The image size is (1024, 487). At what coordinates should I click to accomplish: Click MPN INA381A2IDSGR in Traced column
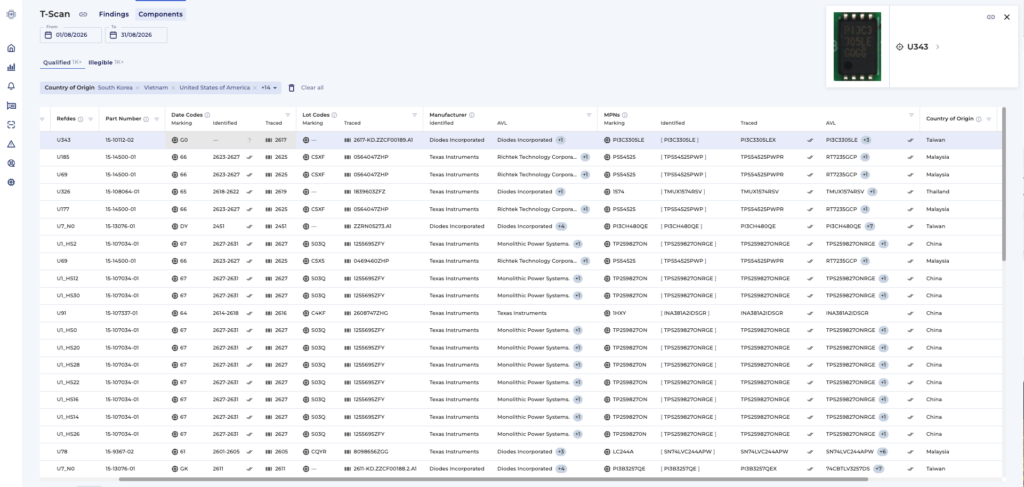(x=761, y=313)
